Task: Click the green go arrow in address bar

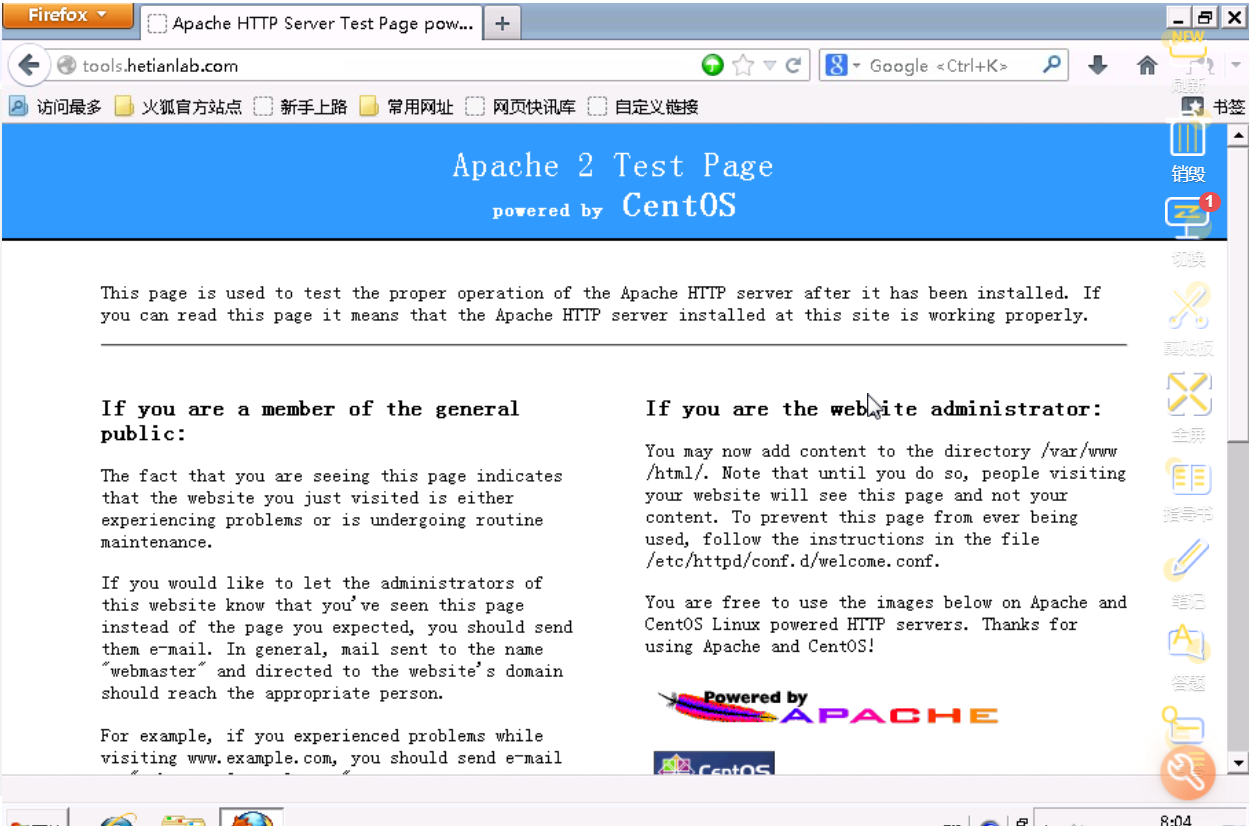Action: point(712,65)
